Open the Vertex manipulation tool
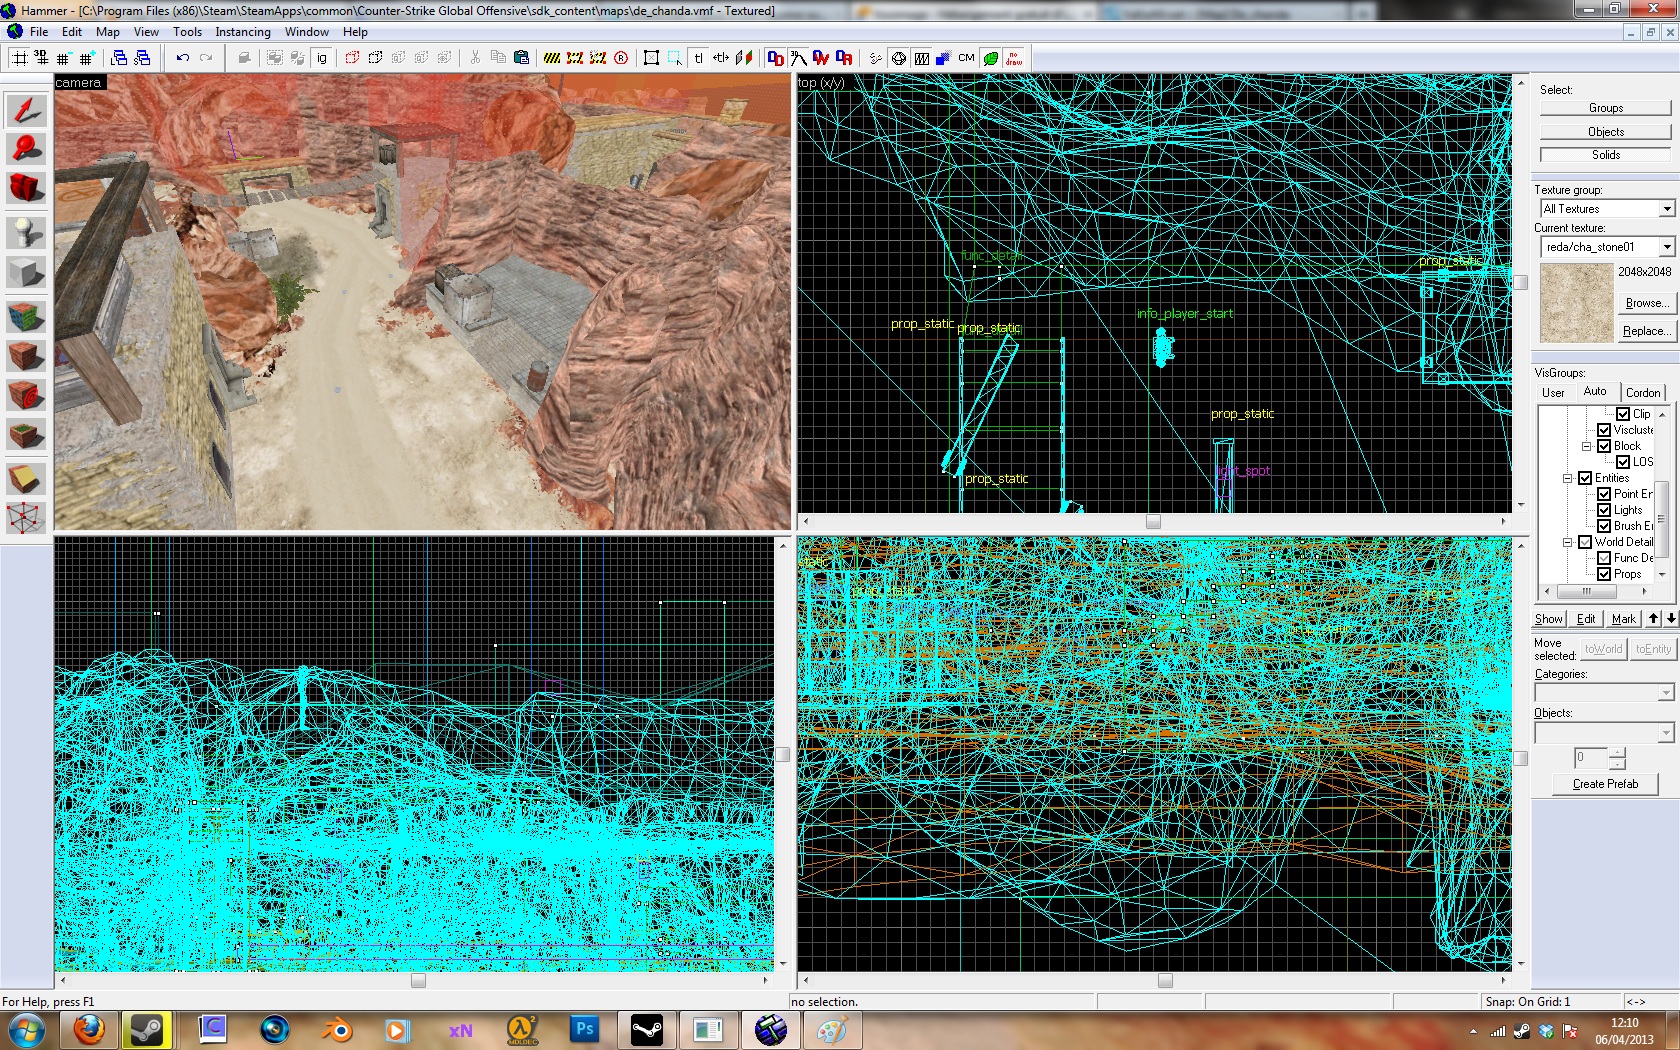 [26, 518]
